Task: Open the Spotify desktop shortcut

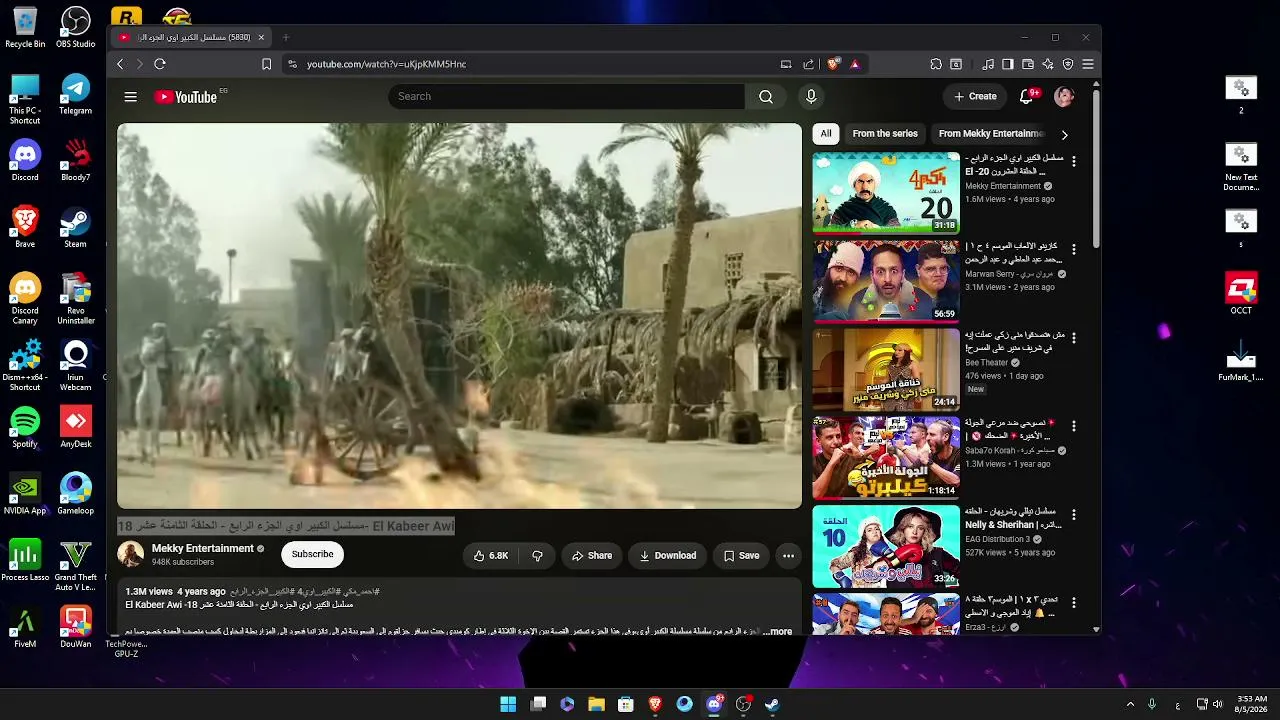Action: [x=25, y=427]
